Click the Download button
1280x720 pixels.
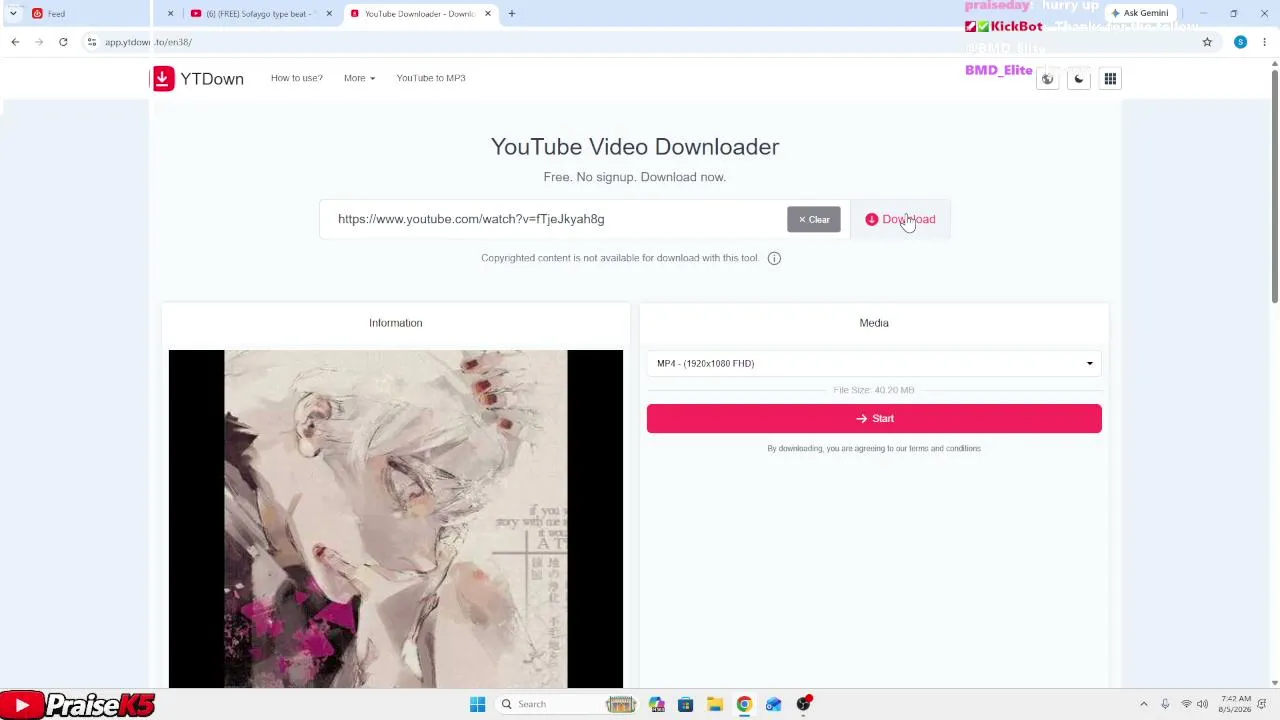pos(900,219)
